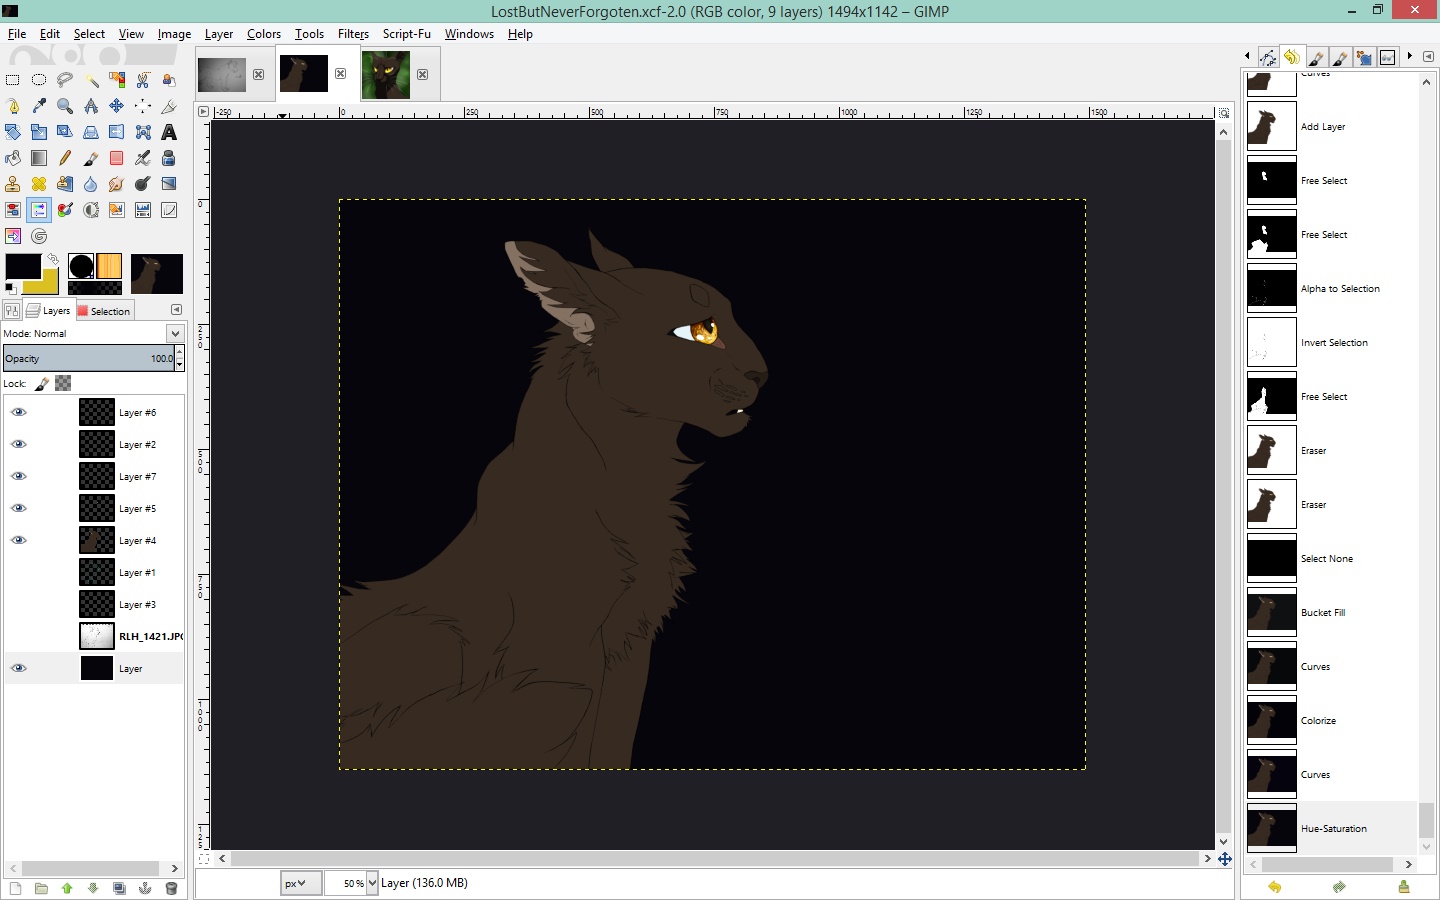Switch to the Selection tab
The width and height of the screenshot is (1440, 900).
[104, 311]
